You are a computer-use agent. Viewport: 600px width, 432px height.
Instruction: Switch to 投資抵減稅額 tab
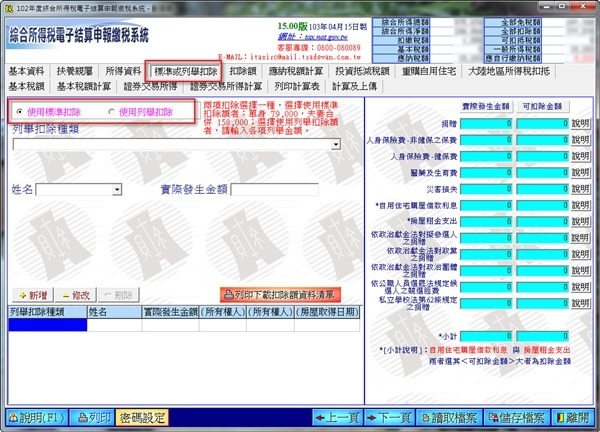tap(362, 71)
